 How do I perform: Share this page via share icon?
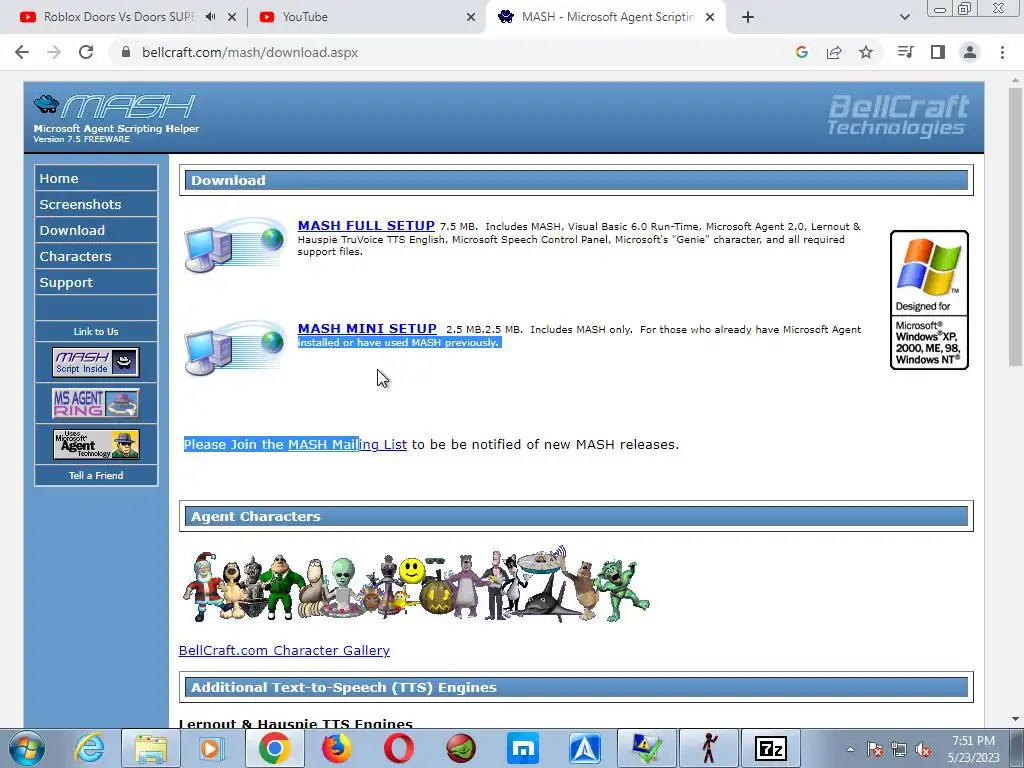(x=834, y=52)
